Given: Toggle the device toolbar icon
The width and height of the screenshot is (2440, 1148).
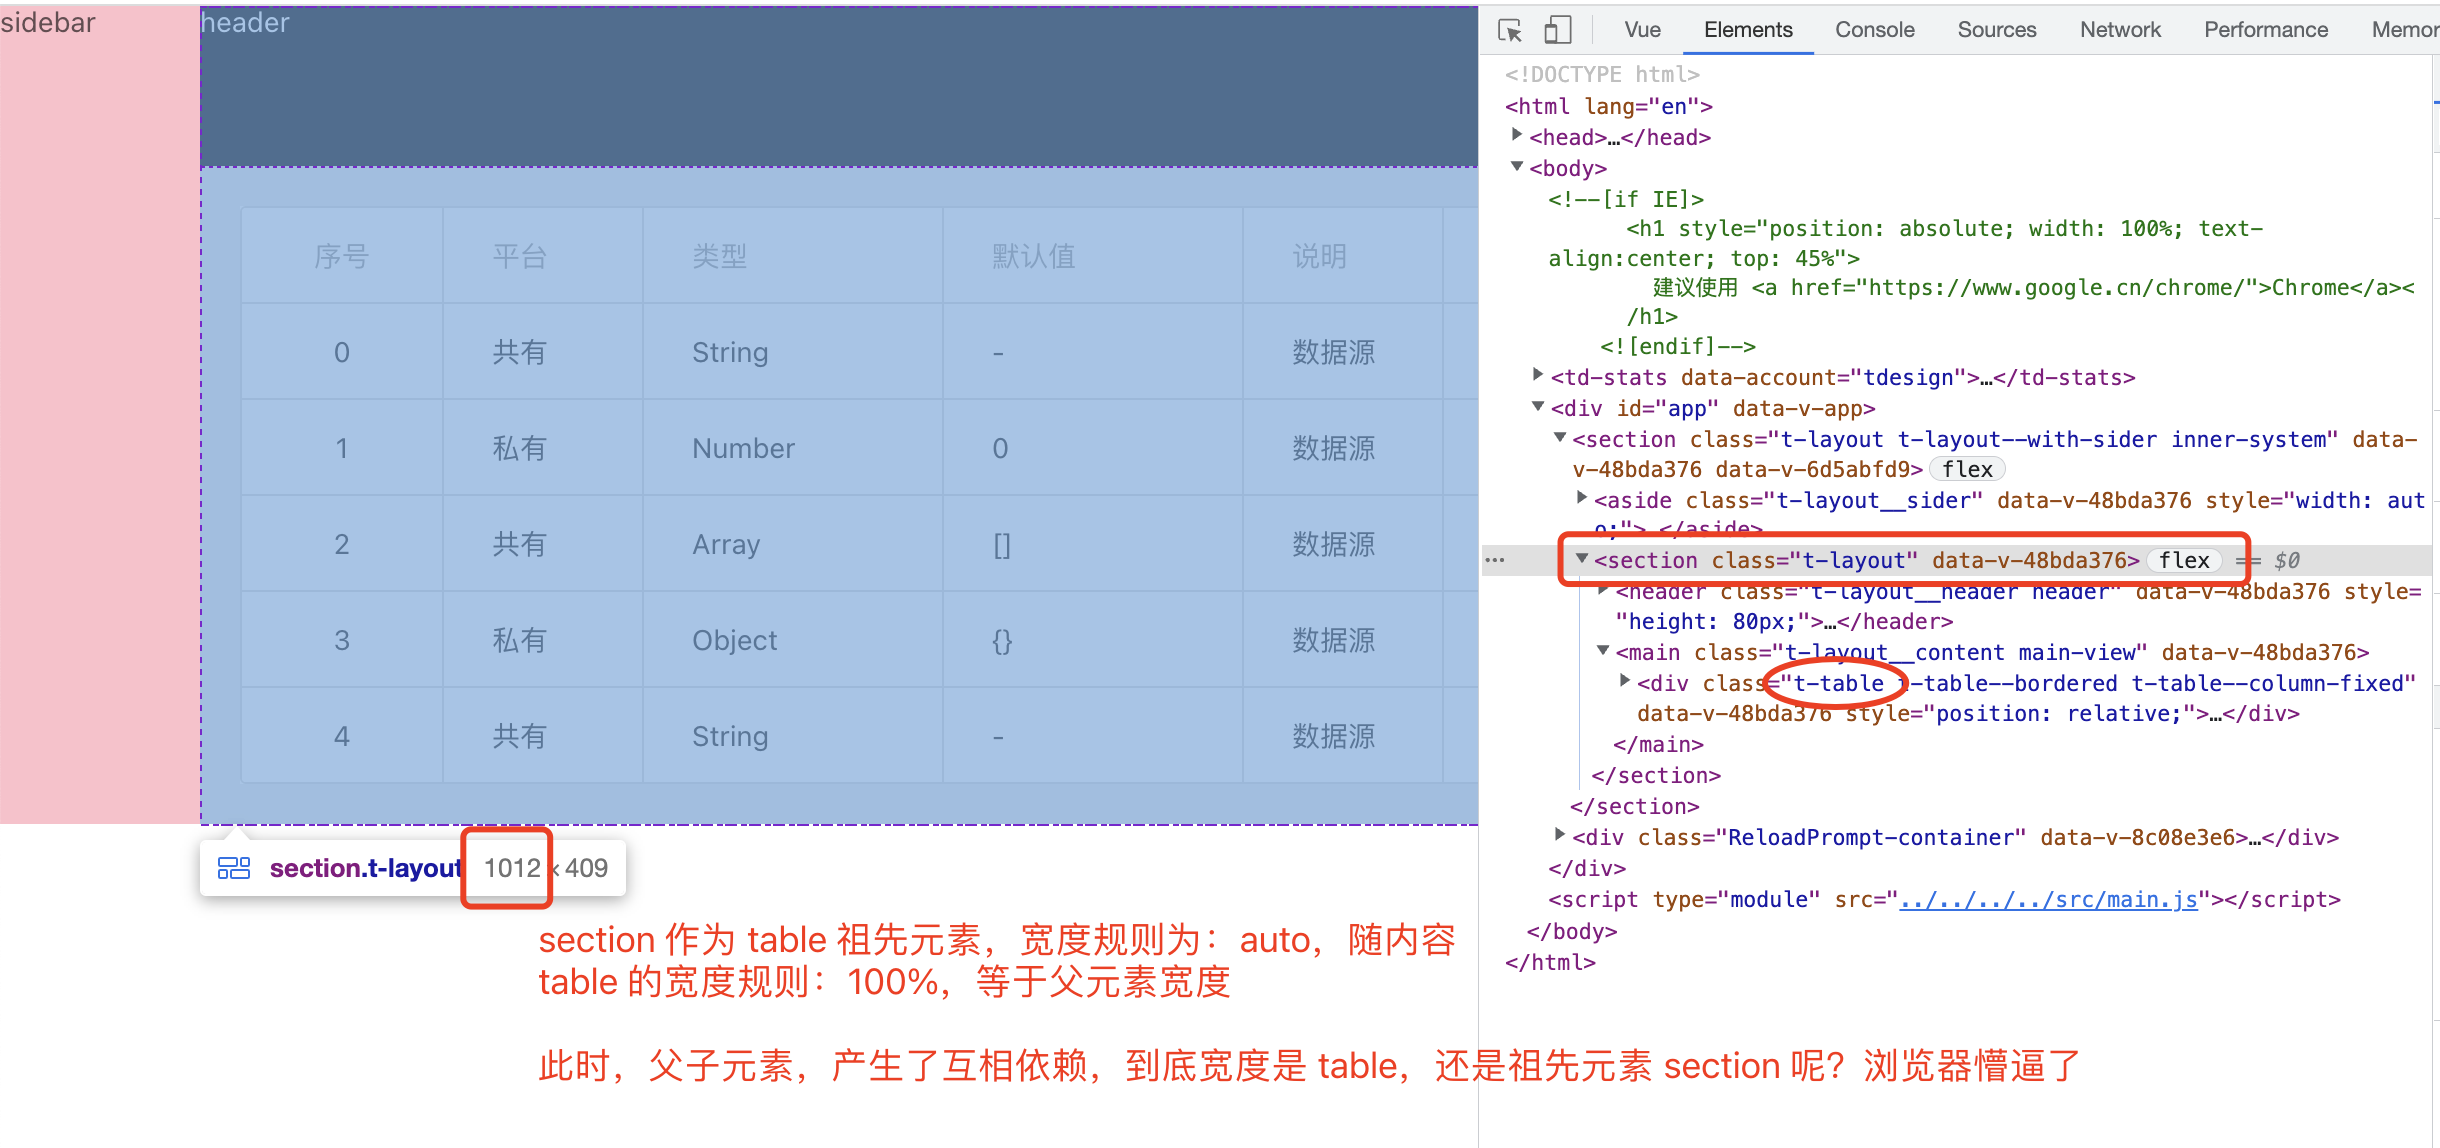Looking at the screenshot, I should [1556, 29].
